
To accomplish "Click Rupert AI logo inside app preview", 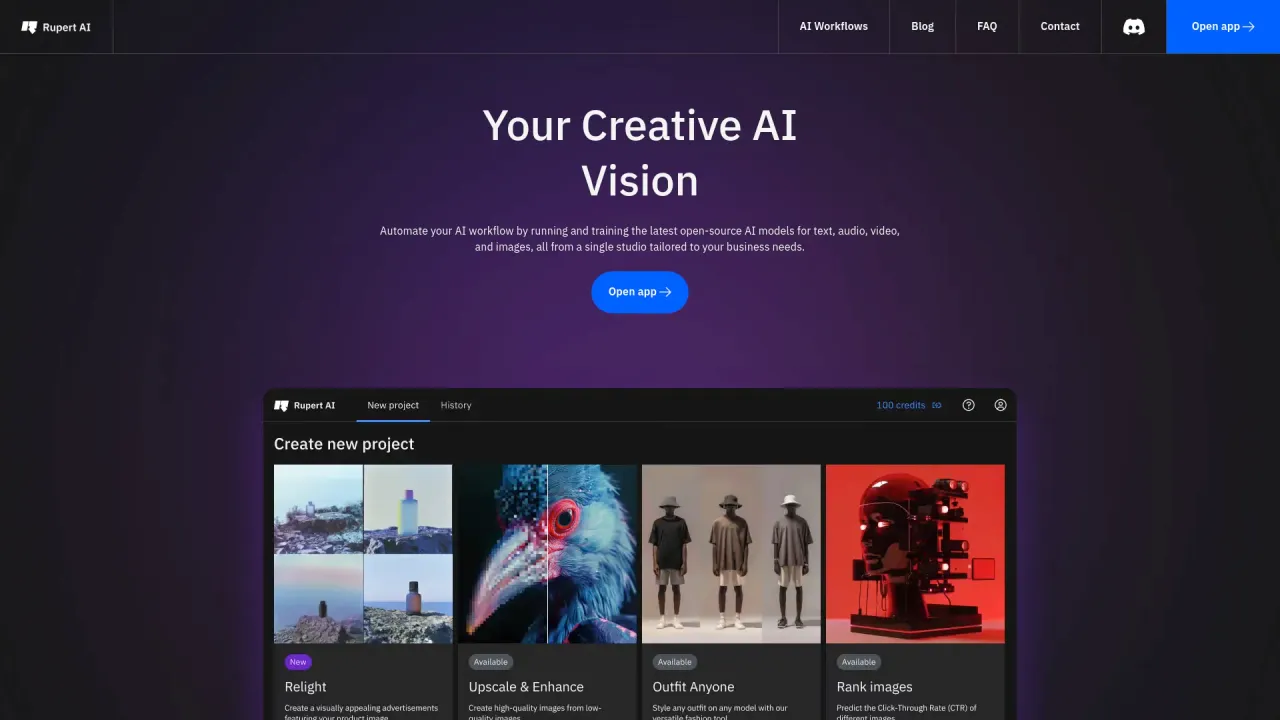I will point(305,405).
